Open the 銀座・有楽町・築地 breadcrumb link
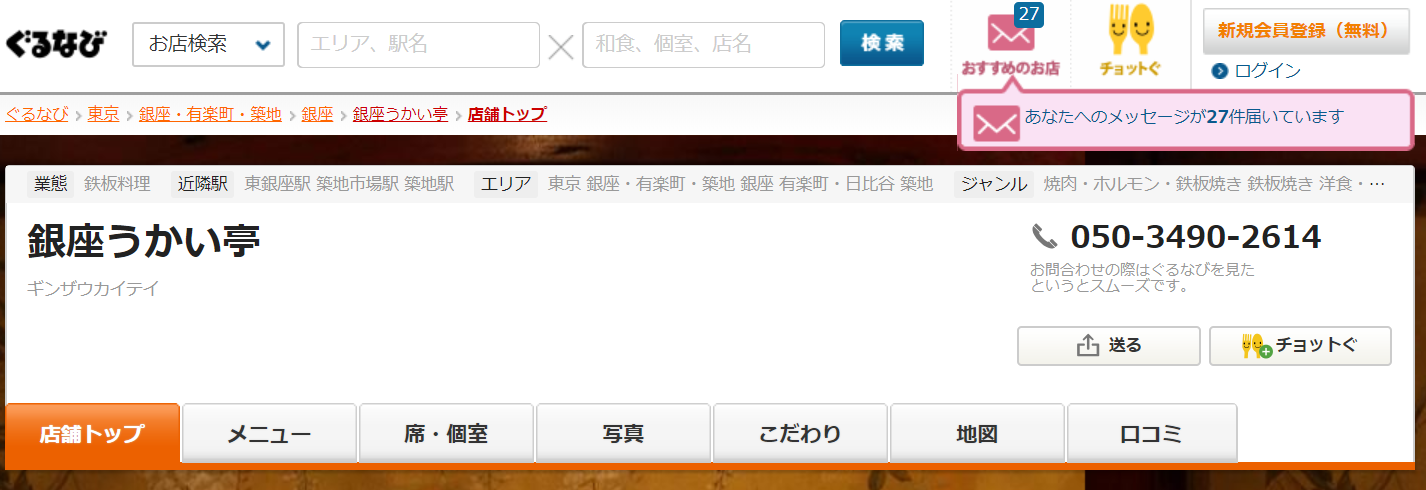 (x=210, y=114)
